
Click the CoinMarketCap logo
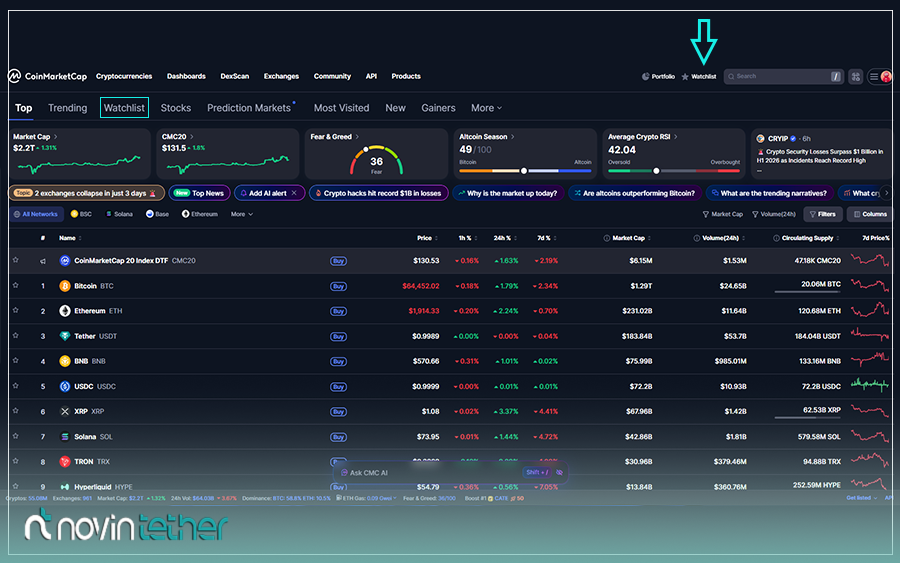tap(47, 76)
